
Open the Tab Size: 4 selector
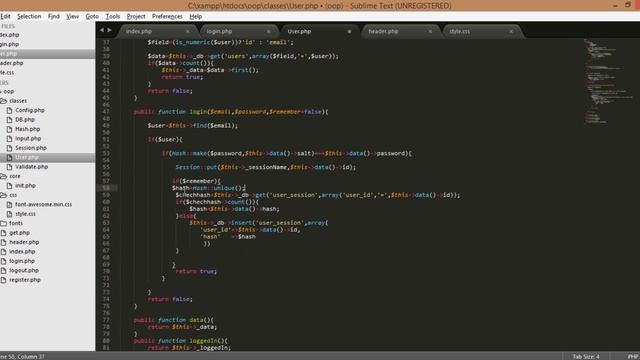586,356
